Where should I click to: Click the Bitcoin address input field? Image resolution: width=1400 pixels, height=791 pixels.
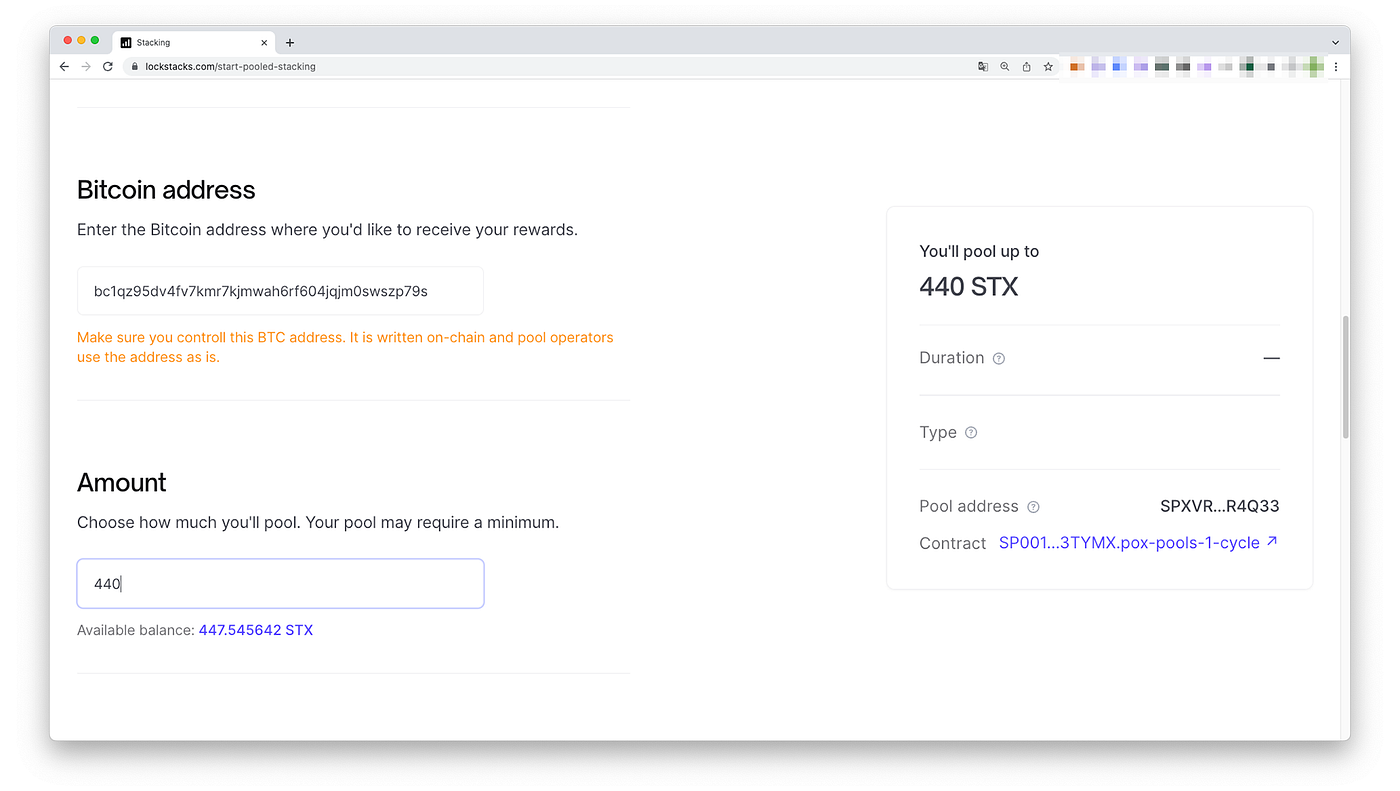click(280, 291)
